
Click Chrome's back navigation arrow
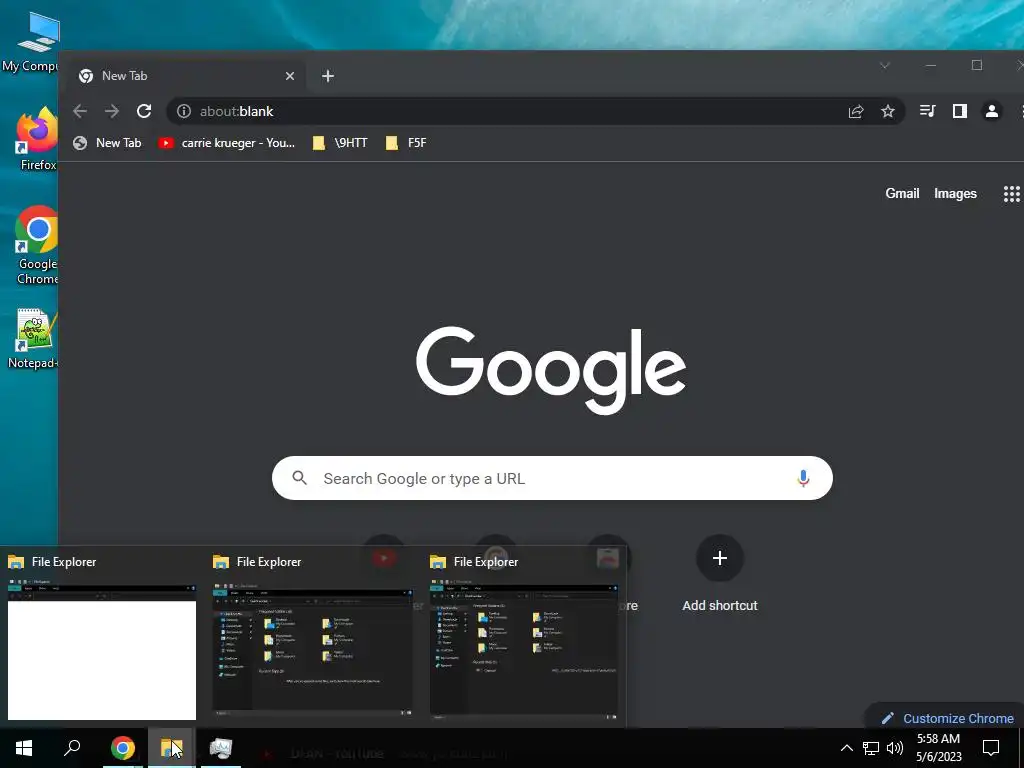tap(80, 111)
